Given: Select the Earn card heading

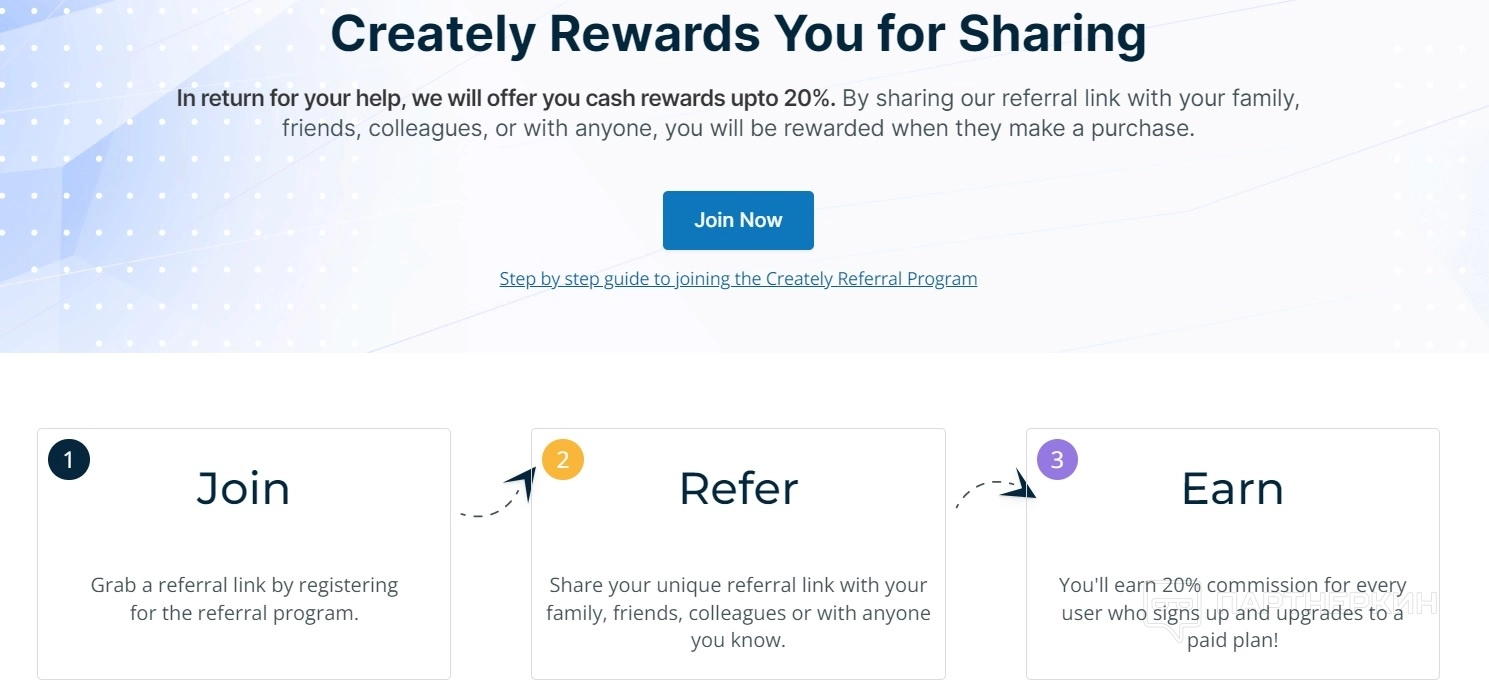Looking at the screenshot, I should [x=1232, y=489].
